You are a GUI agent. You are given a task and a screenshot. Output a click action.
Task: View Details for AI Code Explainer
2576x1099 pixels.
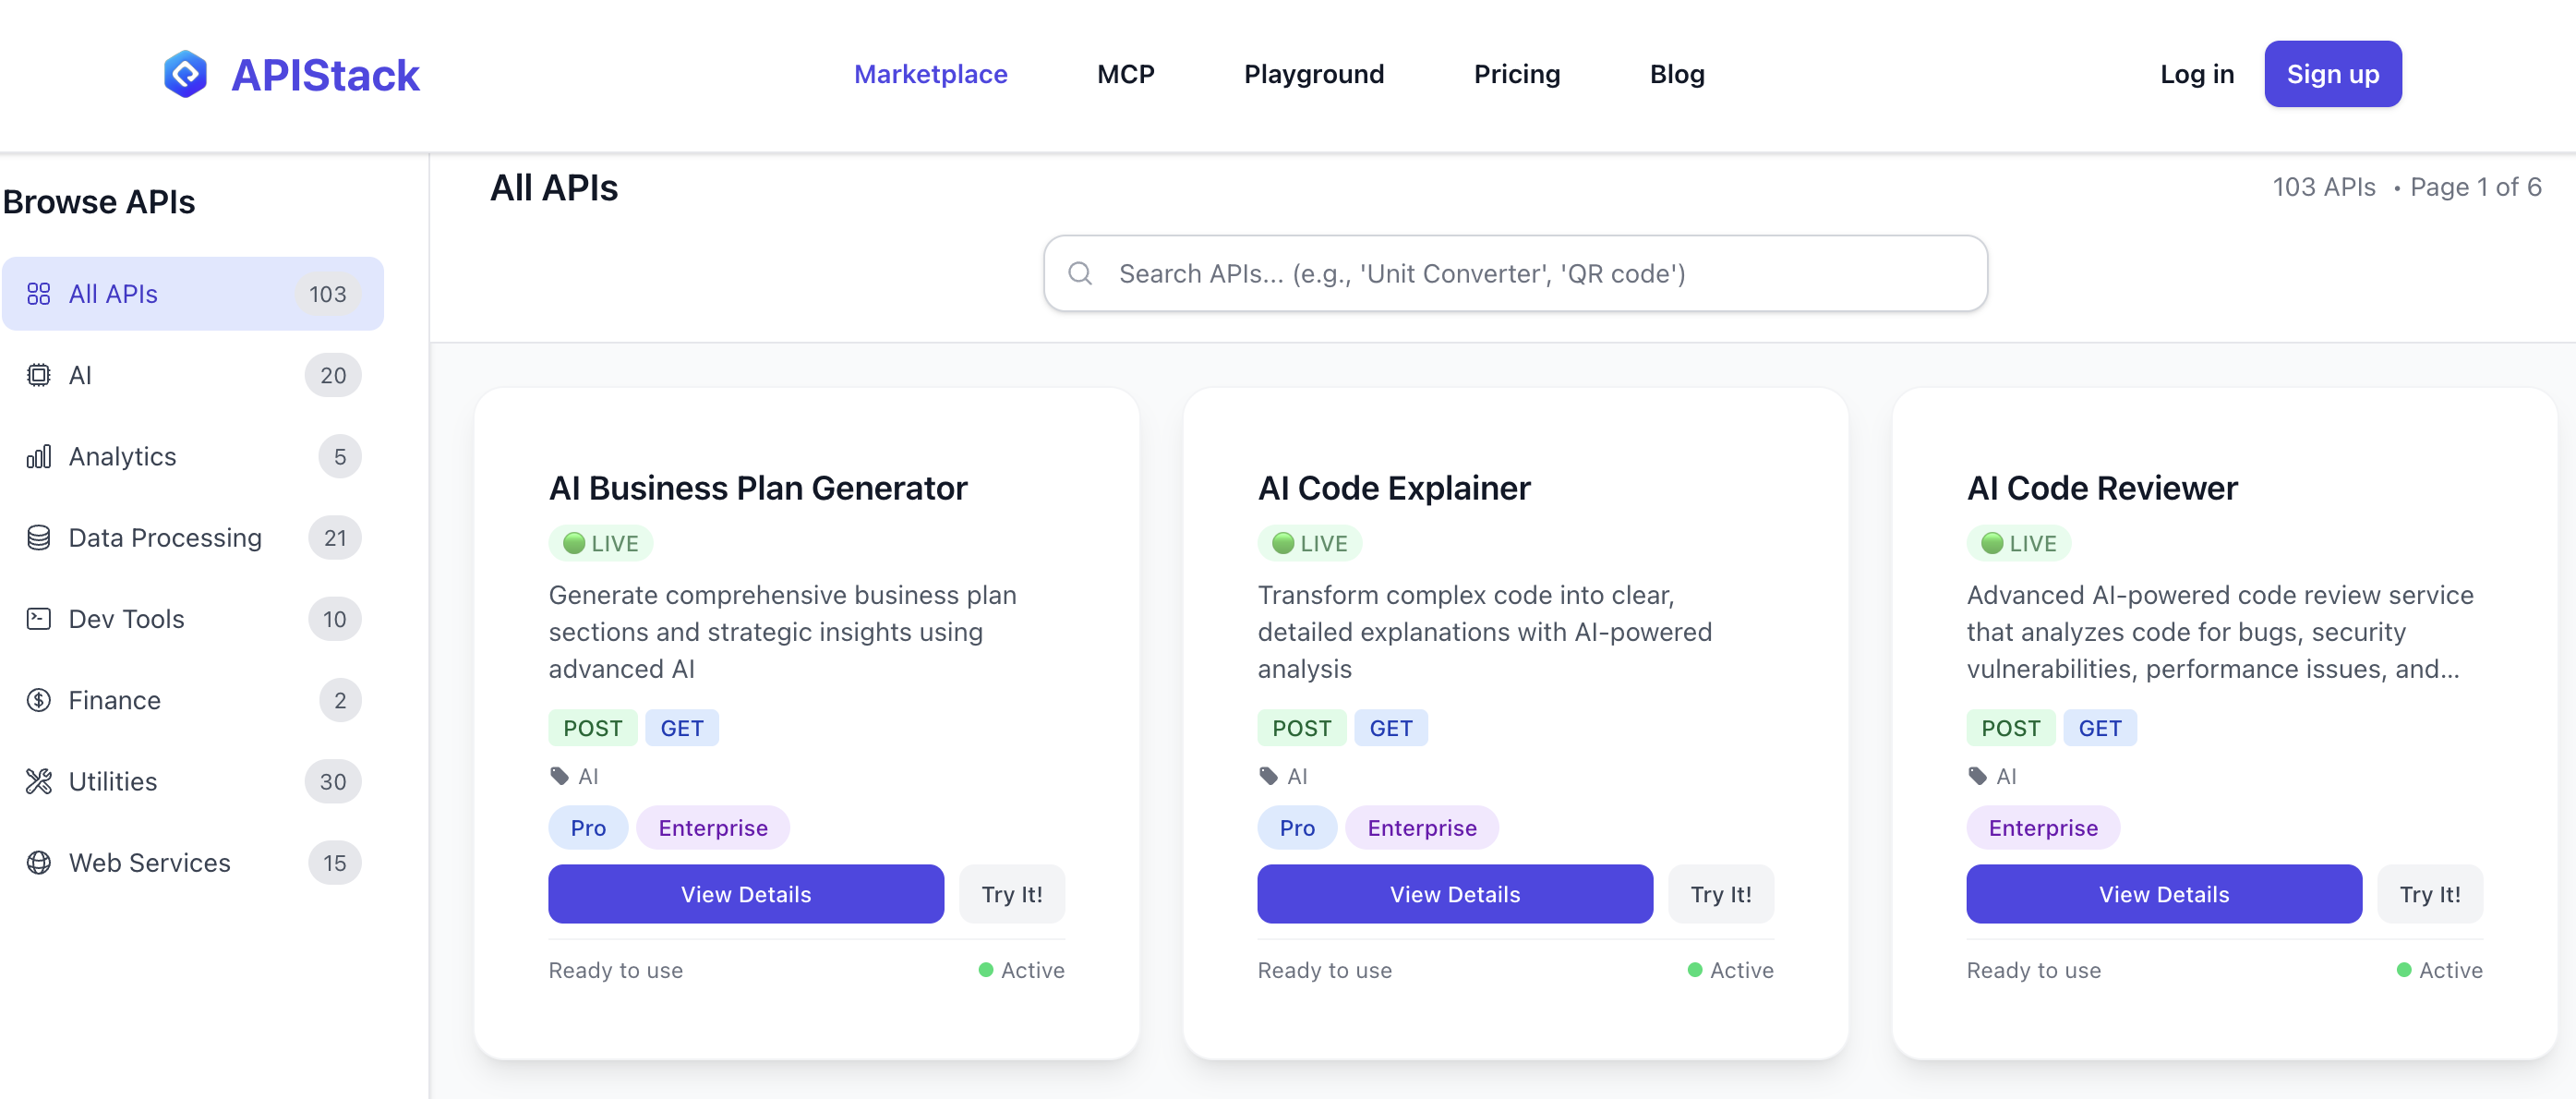coord(1455,894)
